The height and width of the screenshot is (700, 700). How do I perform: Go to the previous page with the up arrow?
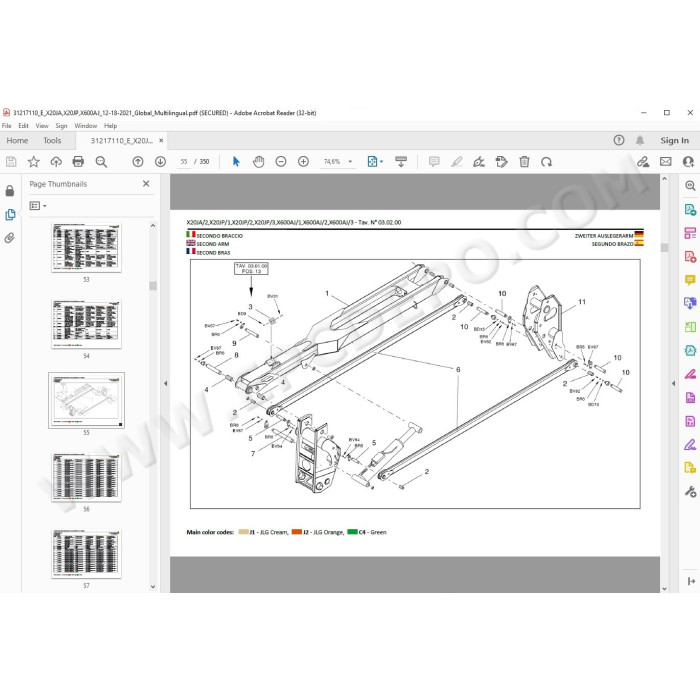[138, 162]
